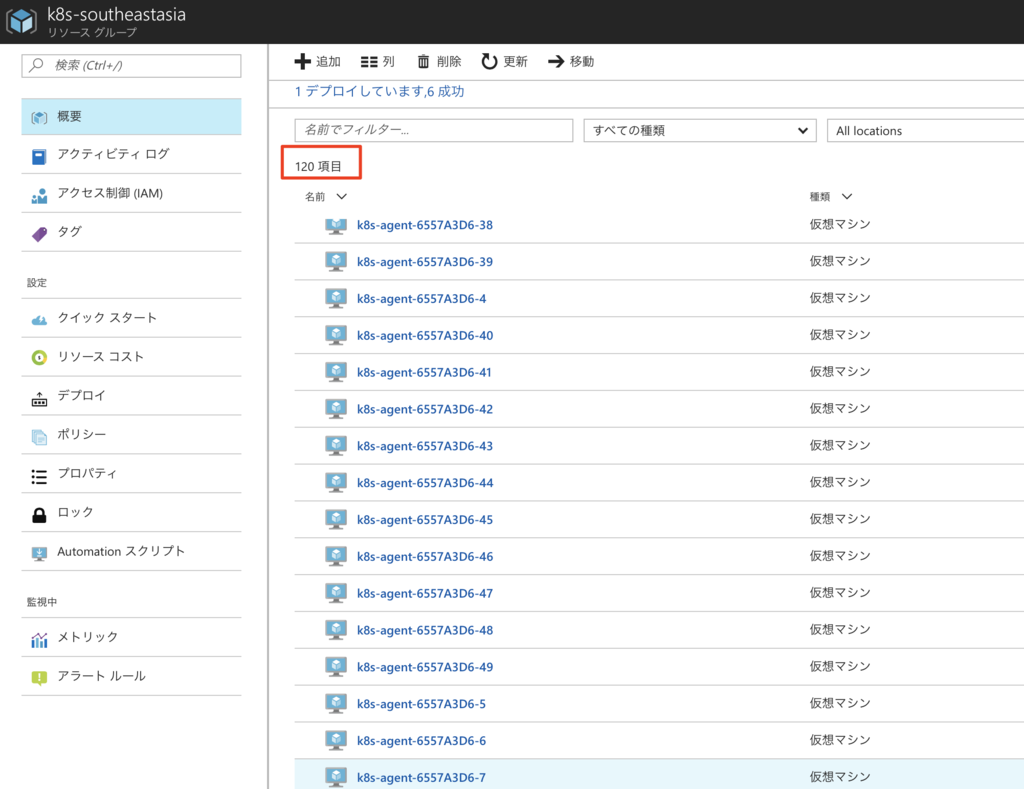Open the すべての種類 type dropdown

point(699,131)
